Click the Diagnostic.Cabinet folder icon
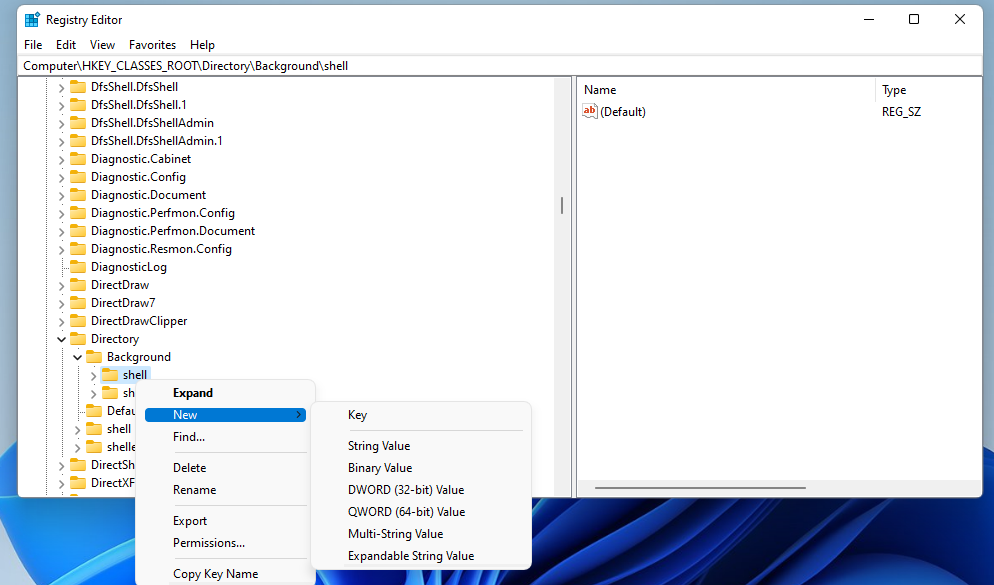The height and width of the screenshot is (585, 994). [78, 158]
